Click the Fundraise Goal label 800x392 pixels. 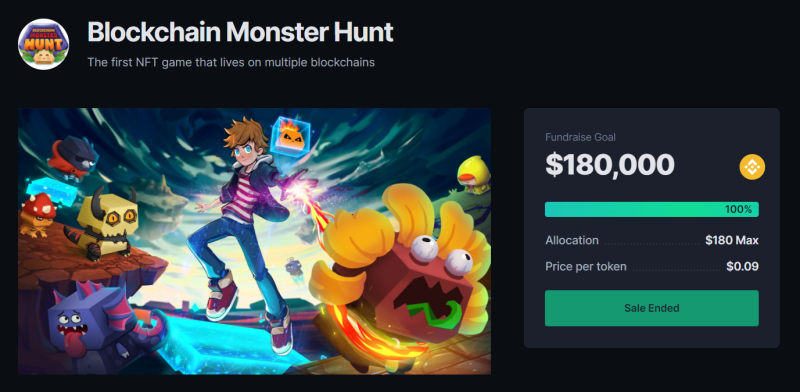pyautogui.click(x=580, y=137)
